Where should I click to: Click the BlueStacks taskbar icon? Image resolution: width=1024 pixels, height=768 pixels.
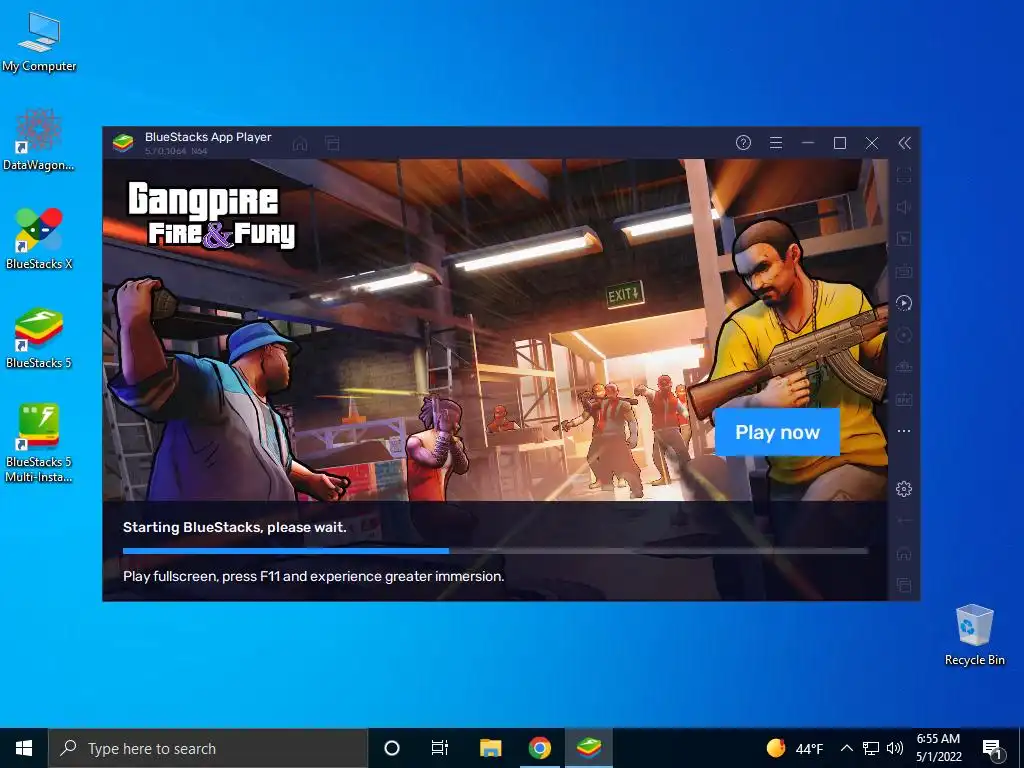point(588,748)
